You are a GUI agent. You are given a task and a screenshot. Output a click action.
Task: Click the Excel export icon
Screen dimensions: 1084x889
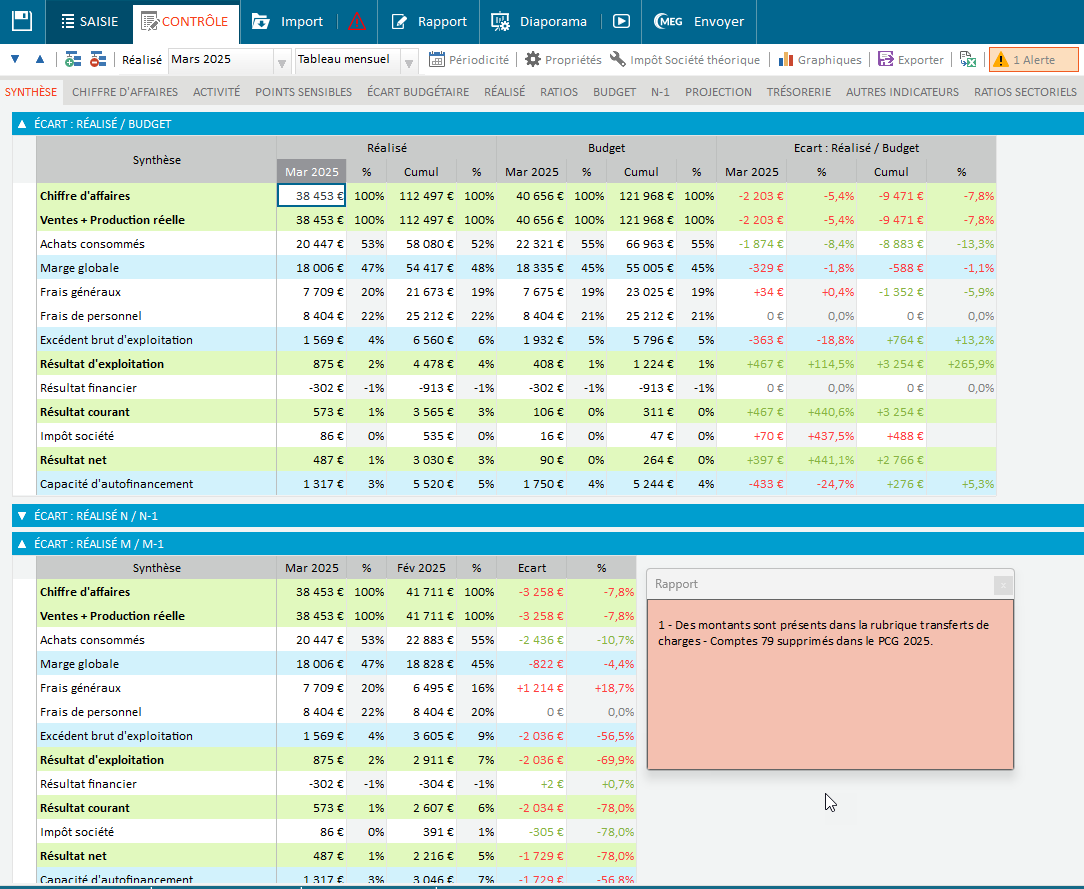tap(968, 60)
